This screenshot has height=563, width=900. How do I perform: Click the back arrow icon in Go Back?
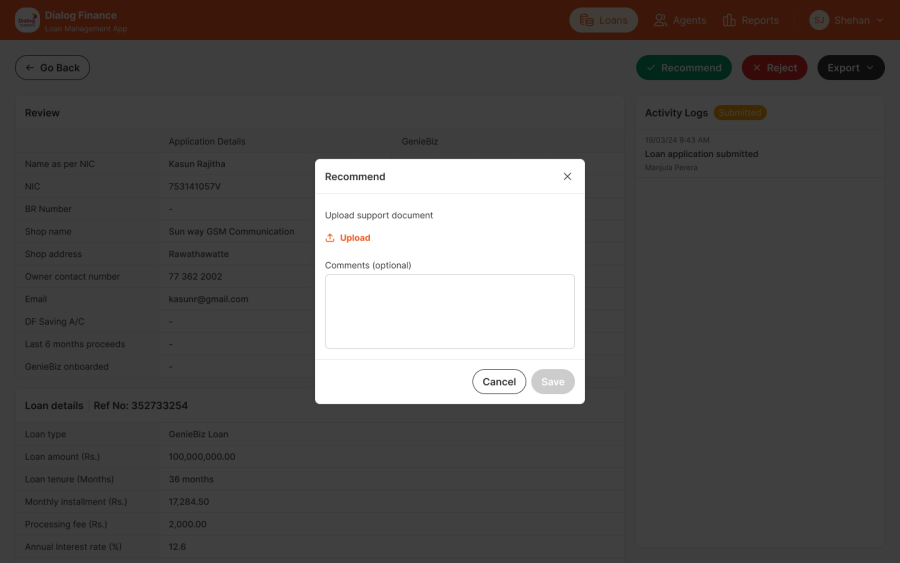30,68
